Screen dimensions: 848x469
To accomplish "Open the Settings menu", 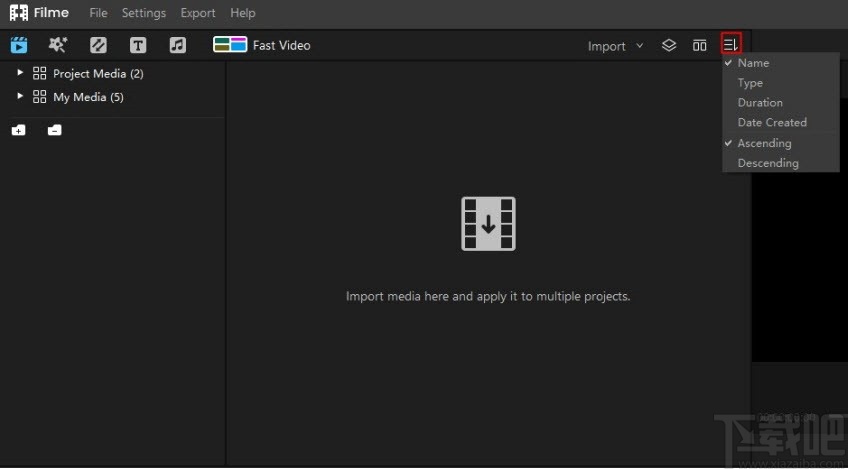I will pos(144,13).
